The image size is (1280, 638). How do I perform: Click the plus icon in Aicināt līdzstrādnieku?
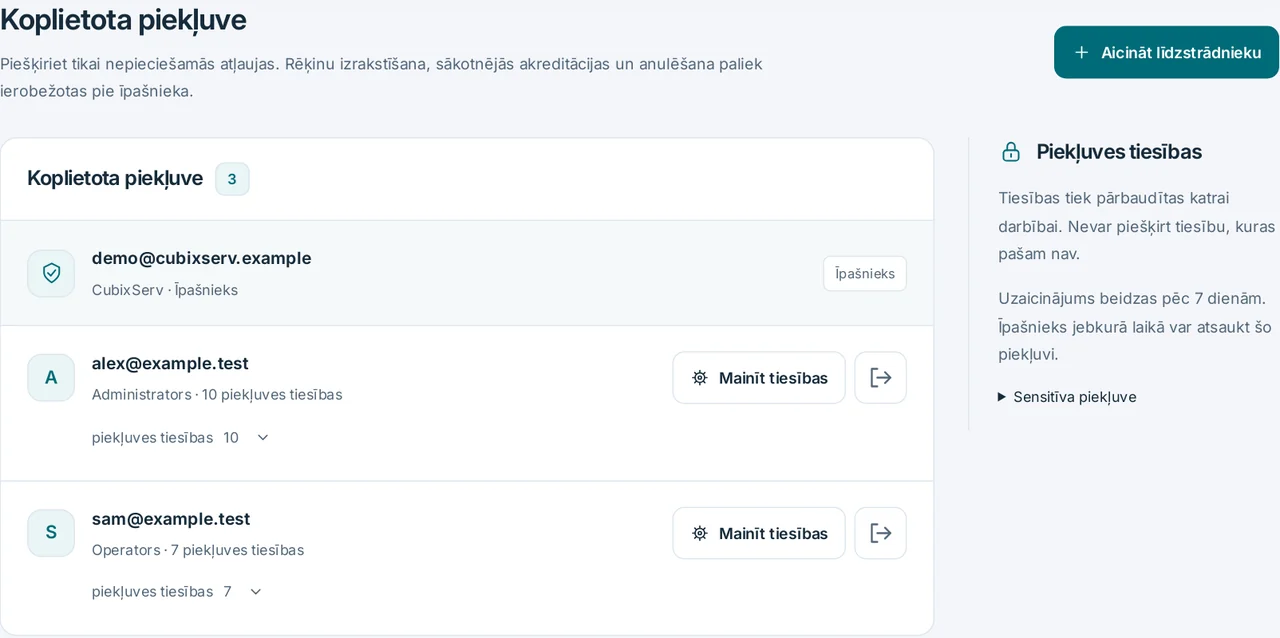pyautogui.click(x=1081, y=52)
